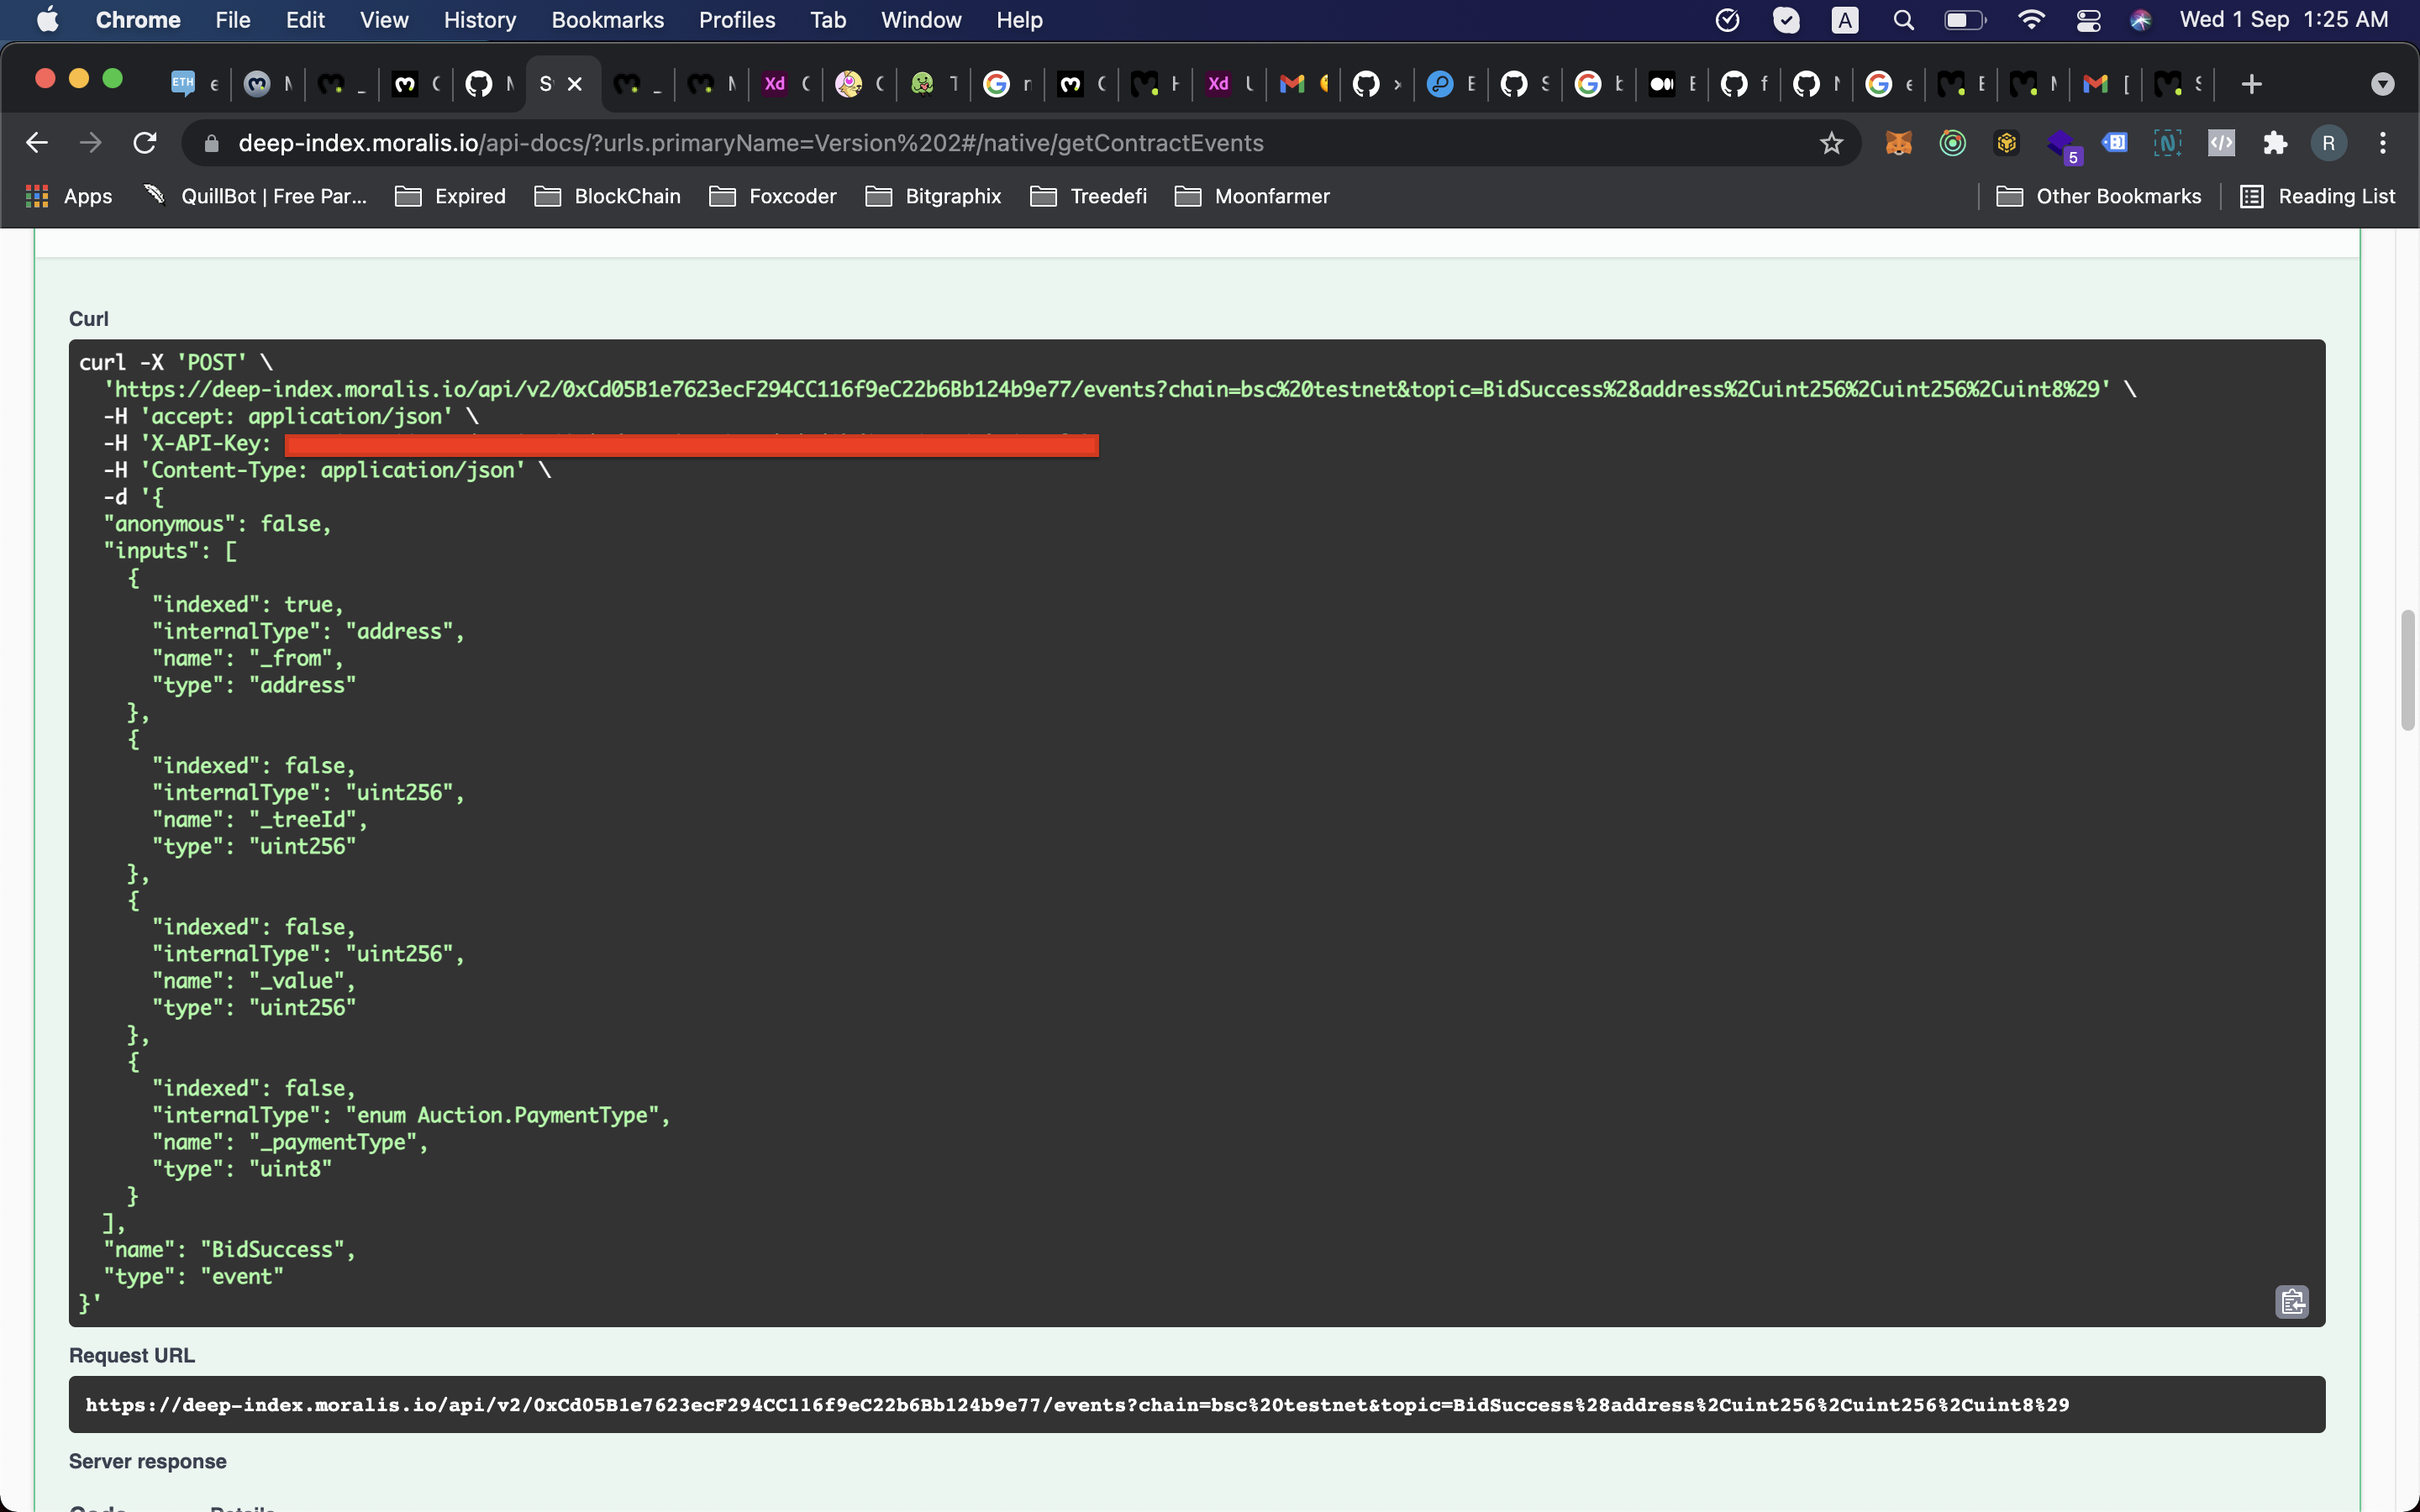The image size is (2420, 1512).
Task: Open the Apple menu
Action: [46, 20]
